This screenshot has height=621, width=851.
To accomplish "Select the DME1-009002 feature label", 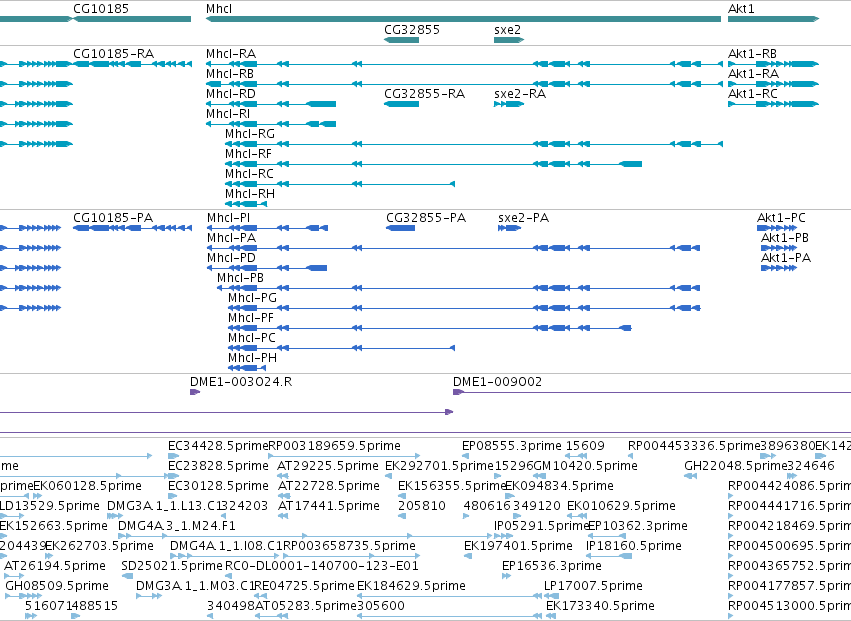I will 497,382.
